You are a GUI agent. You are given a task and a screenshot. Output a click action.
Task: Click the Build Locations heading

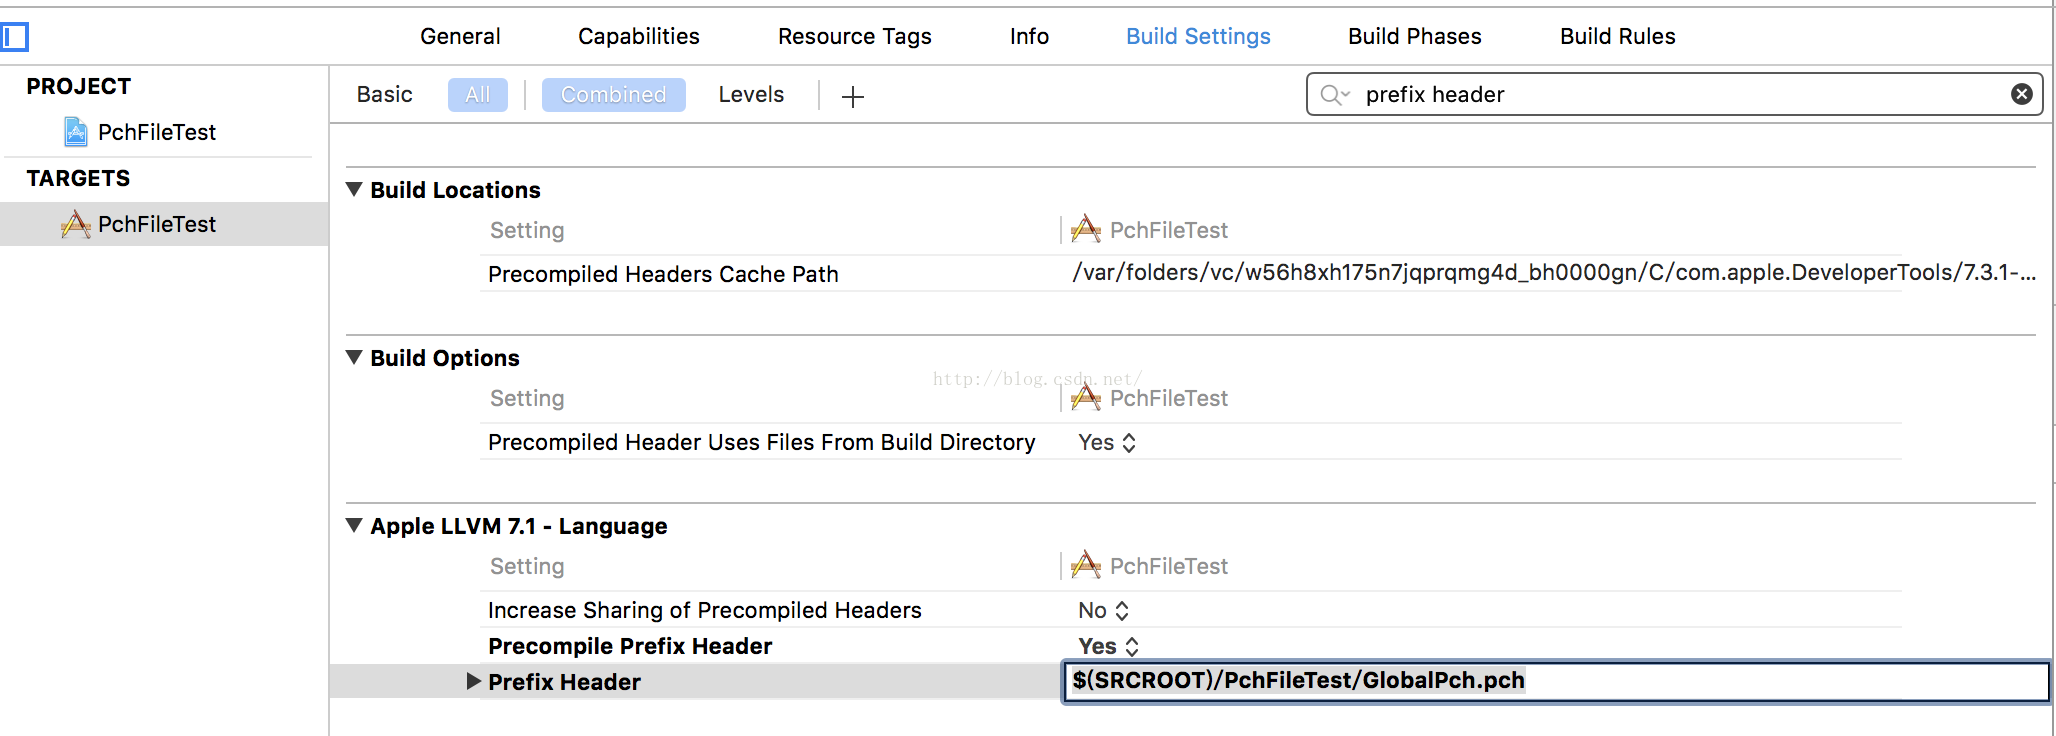455,190
